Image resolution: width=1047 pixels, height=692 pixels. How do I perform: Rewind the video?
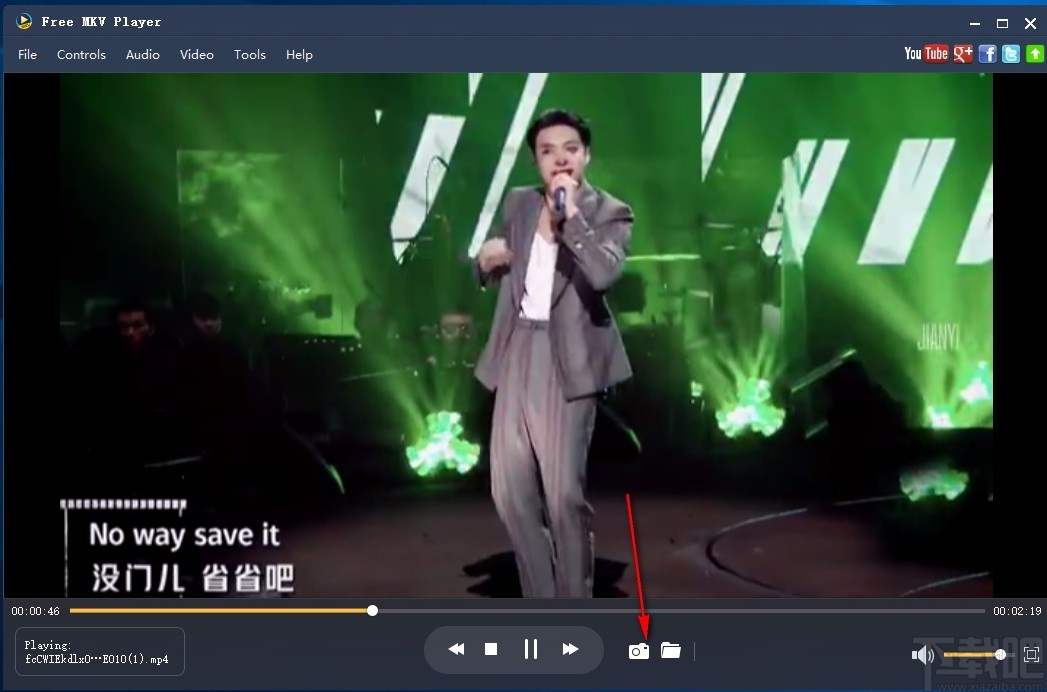(x=456, y=649)
